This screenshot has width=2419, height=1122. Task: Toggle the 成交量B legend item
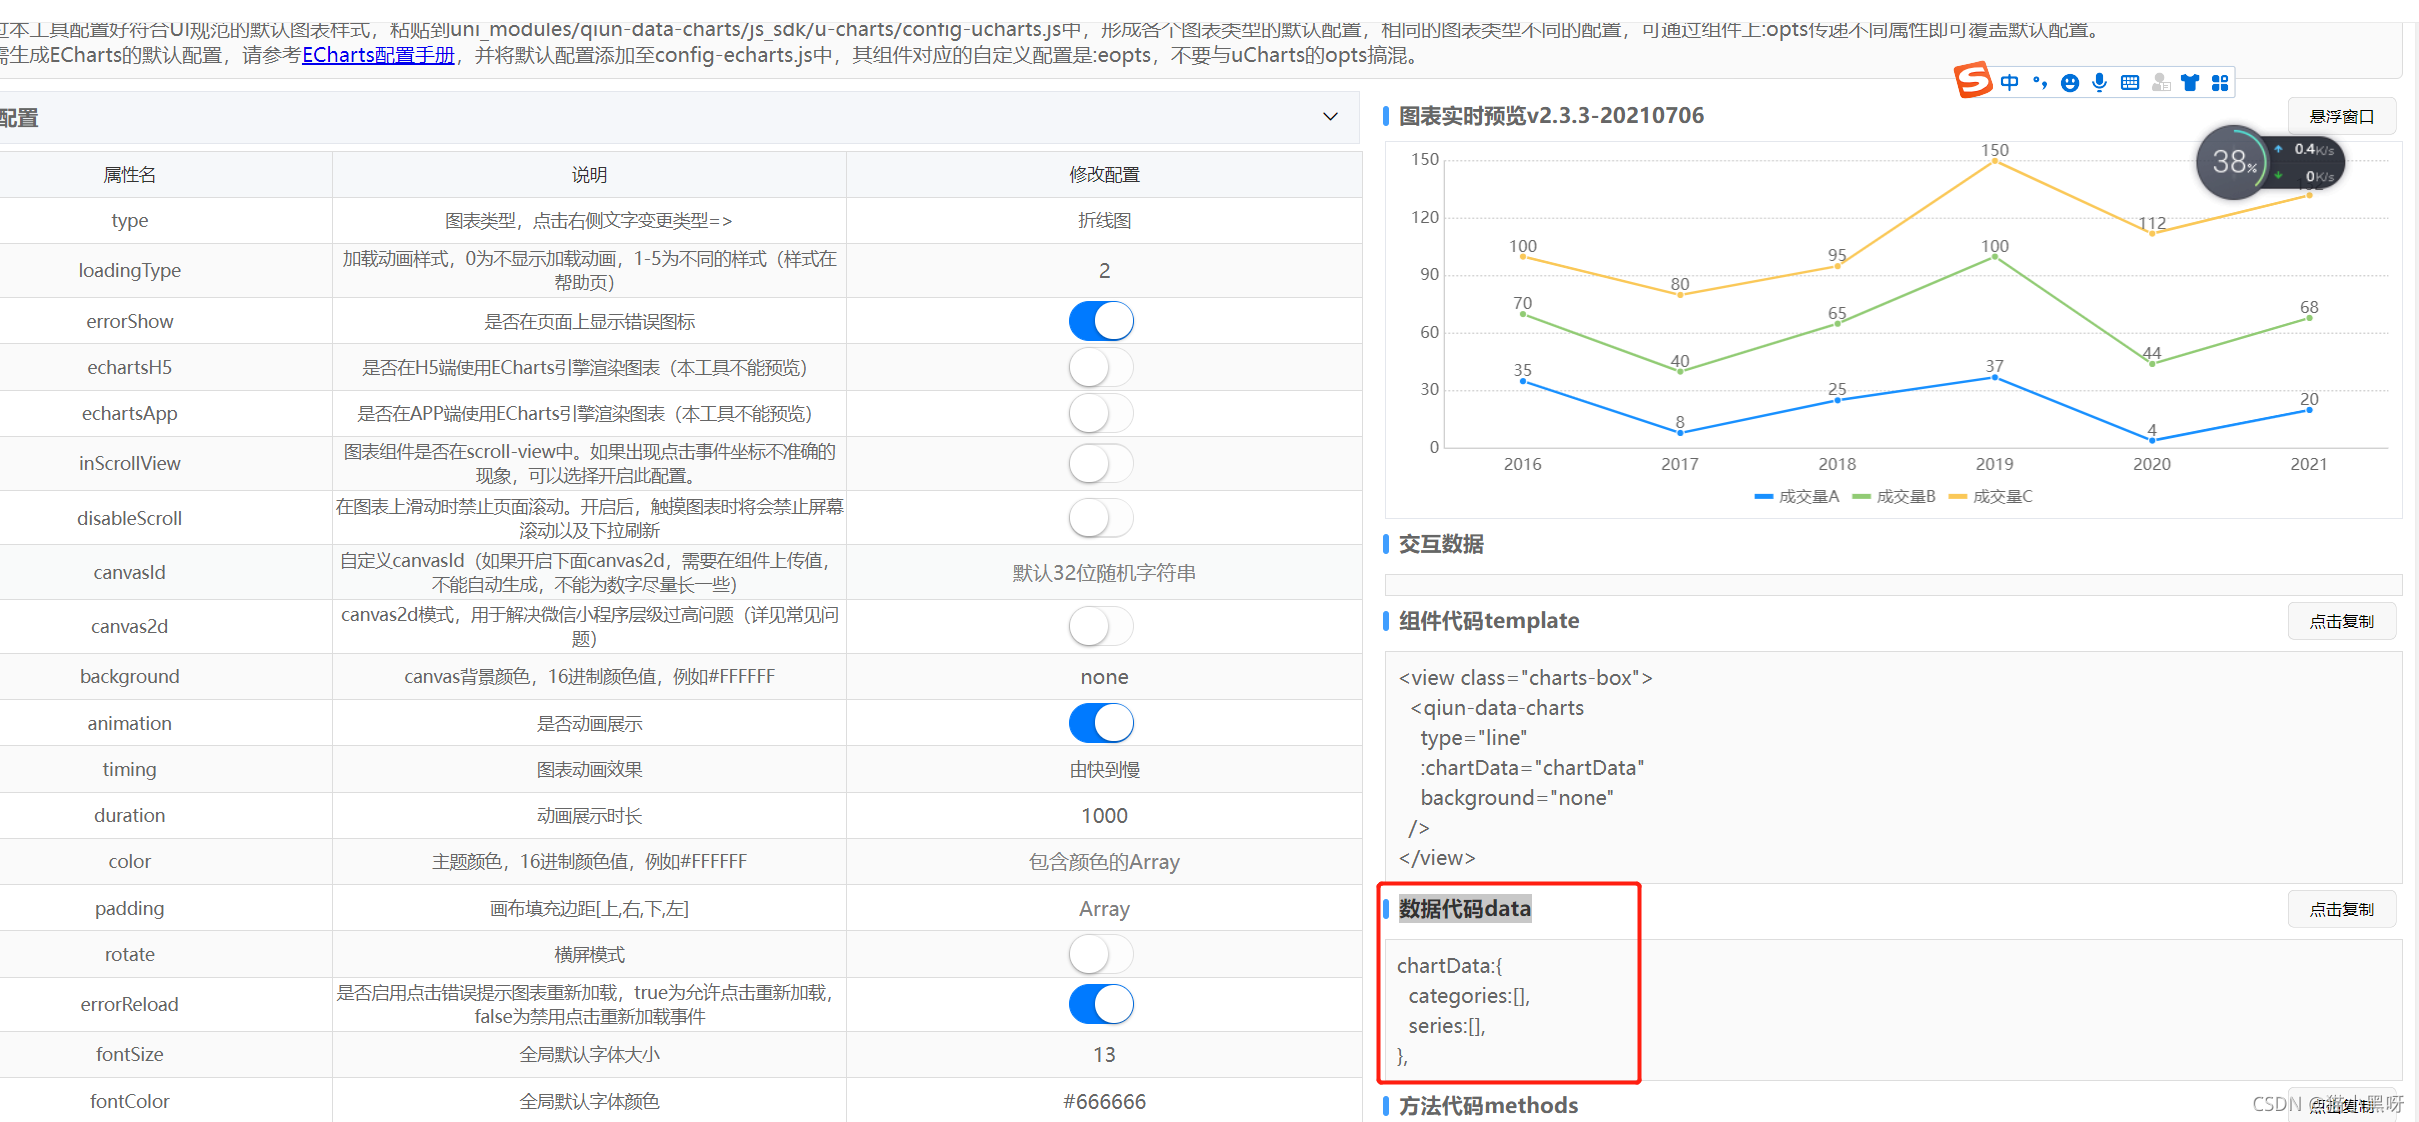pyautogui.click(x=1893, y=496)
